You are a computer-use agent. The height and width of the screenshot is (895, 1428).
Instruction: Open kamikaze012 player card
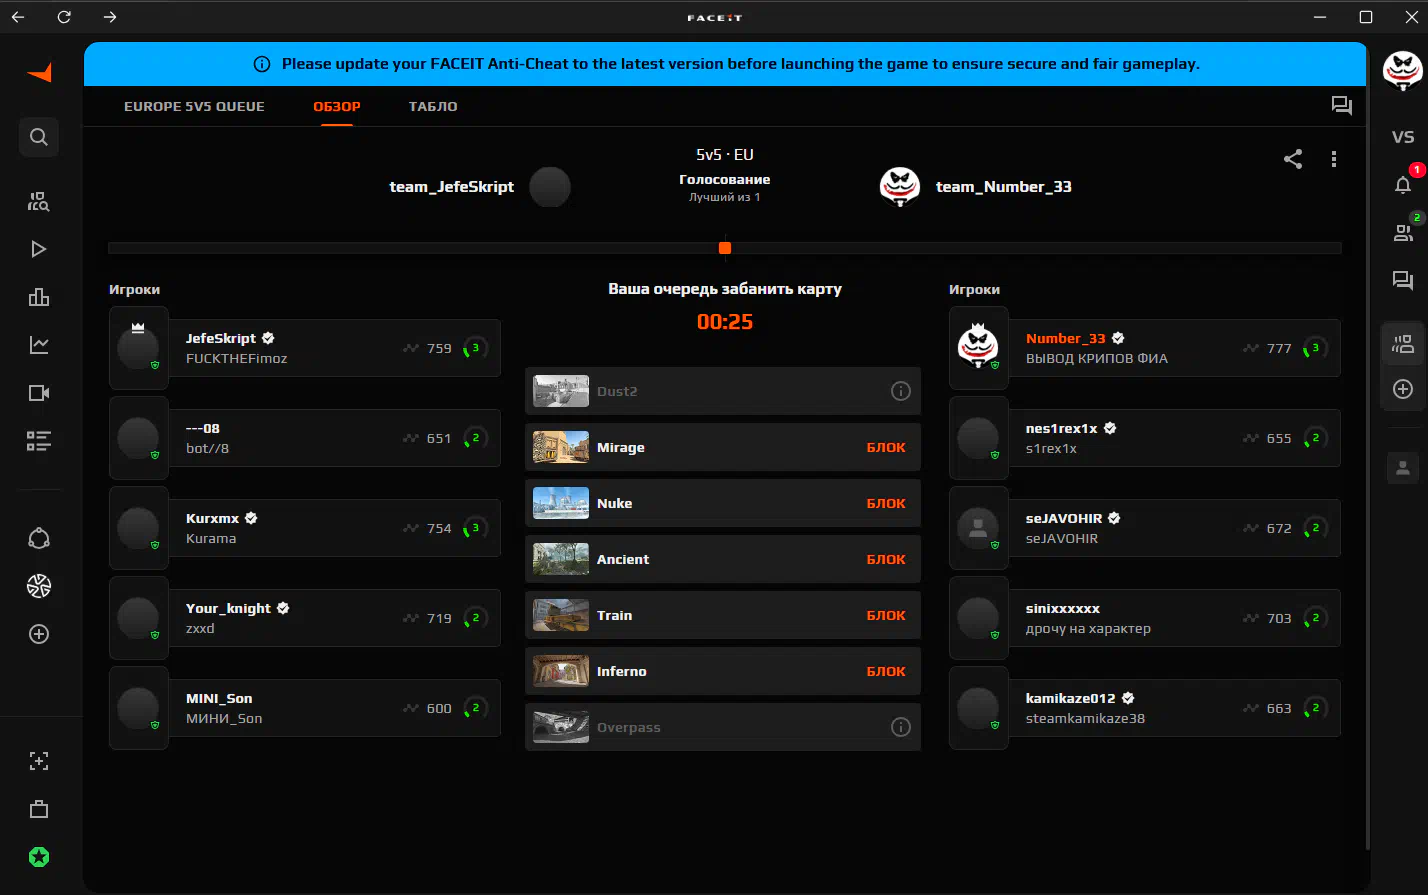[x=1145, y=708]
